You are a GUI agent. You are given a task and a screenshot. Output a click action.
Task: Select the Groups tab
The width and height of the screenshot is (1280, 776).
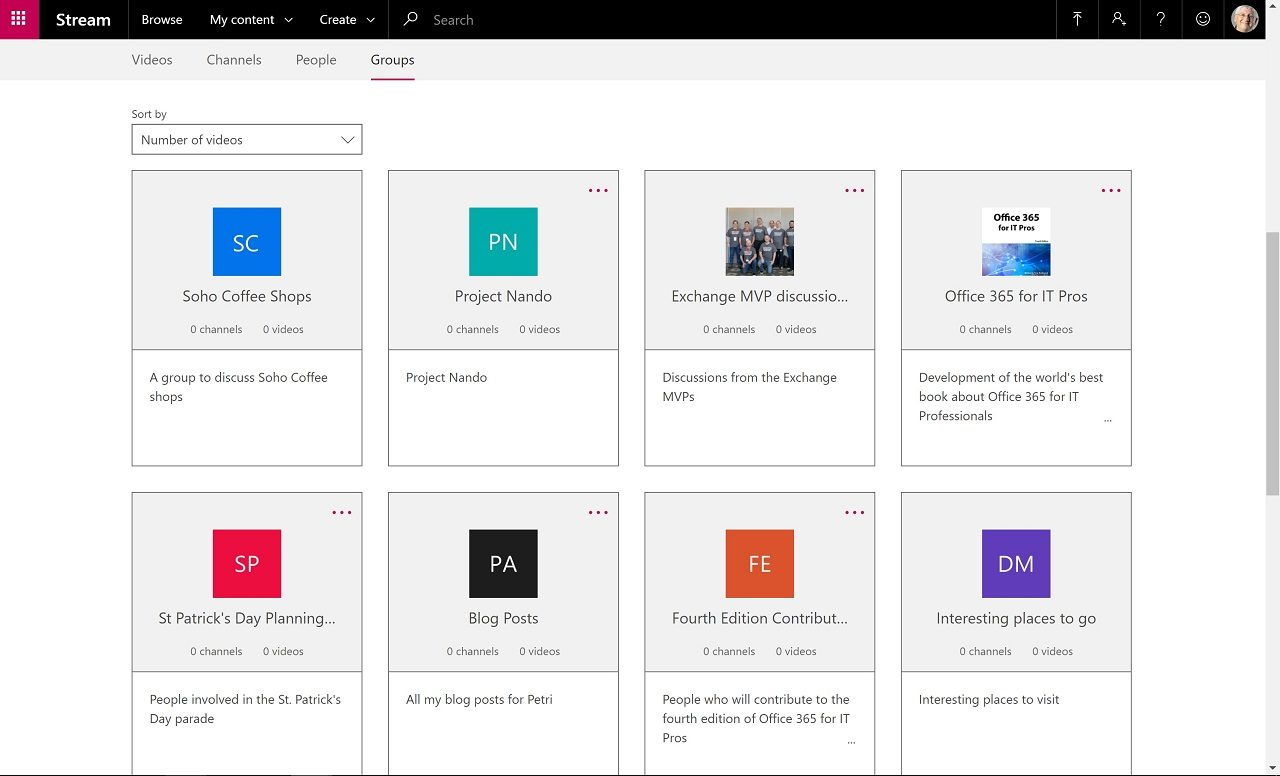click(392, 60)
